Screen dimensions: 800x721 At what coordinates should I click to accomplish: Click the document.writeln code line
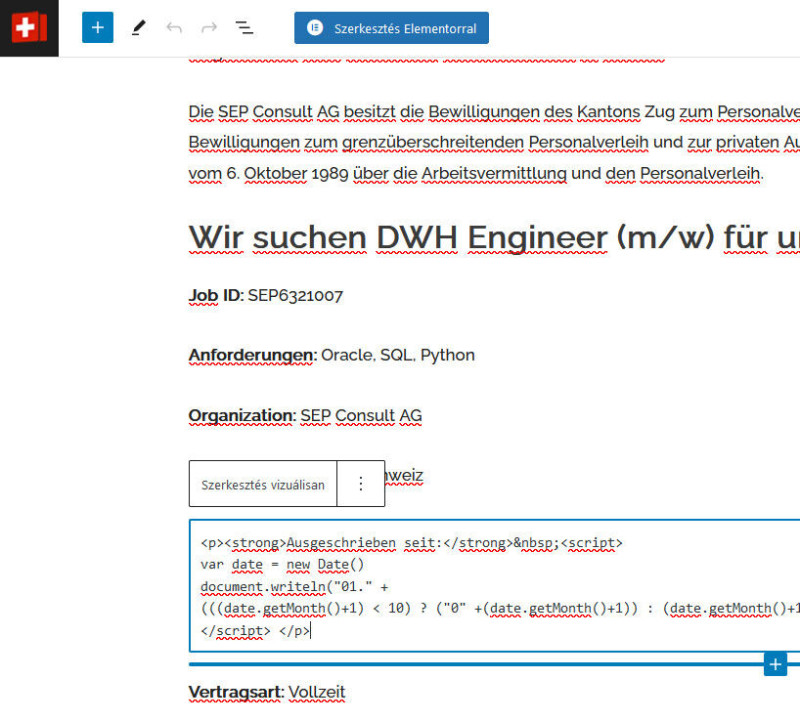[294, 587]
